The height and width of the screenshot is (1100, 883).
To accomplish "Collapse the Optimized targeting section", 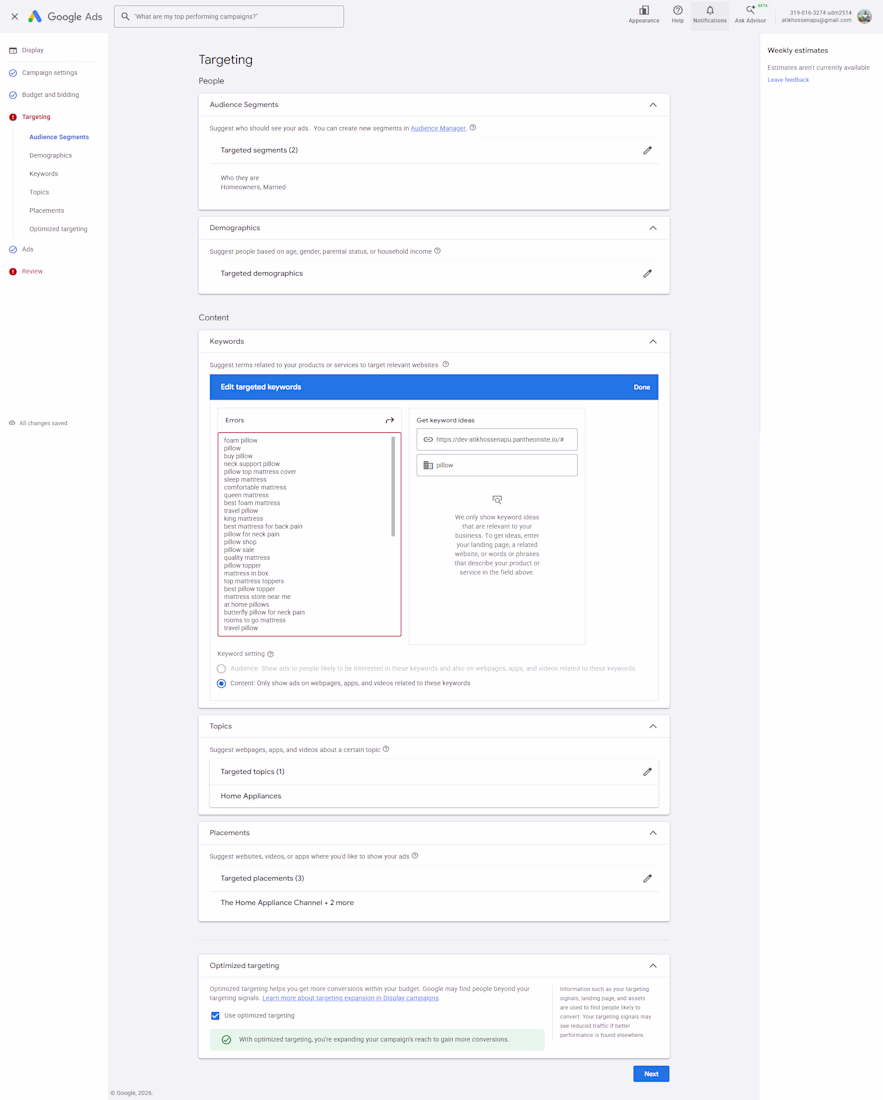I will pos(653,966).
